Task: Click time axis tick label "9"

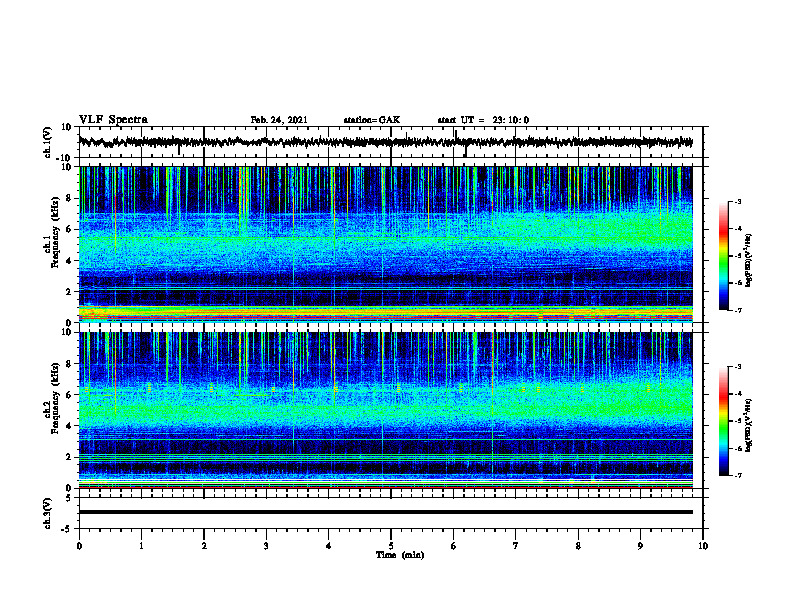Action: [640, 546]
